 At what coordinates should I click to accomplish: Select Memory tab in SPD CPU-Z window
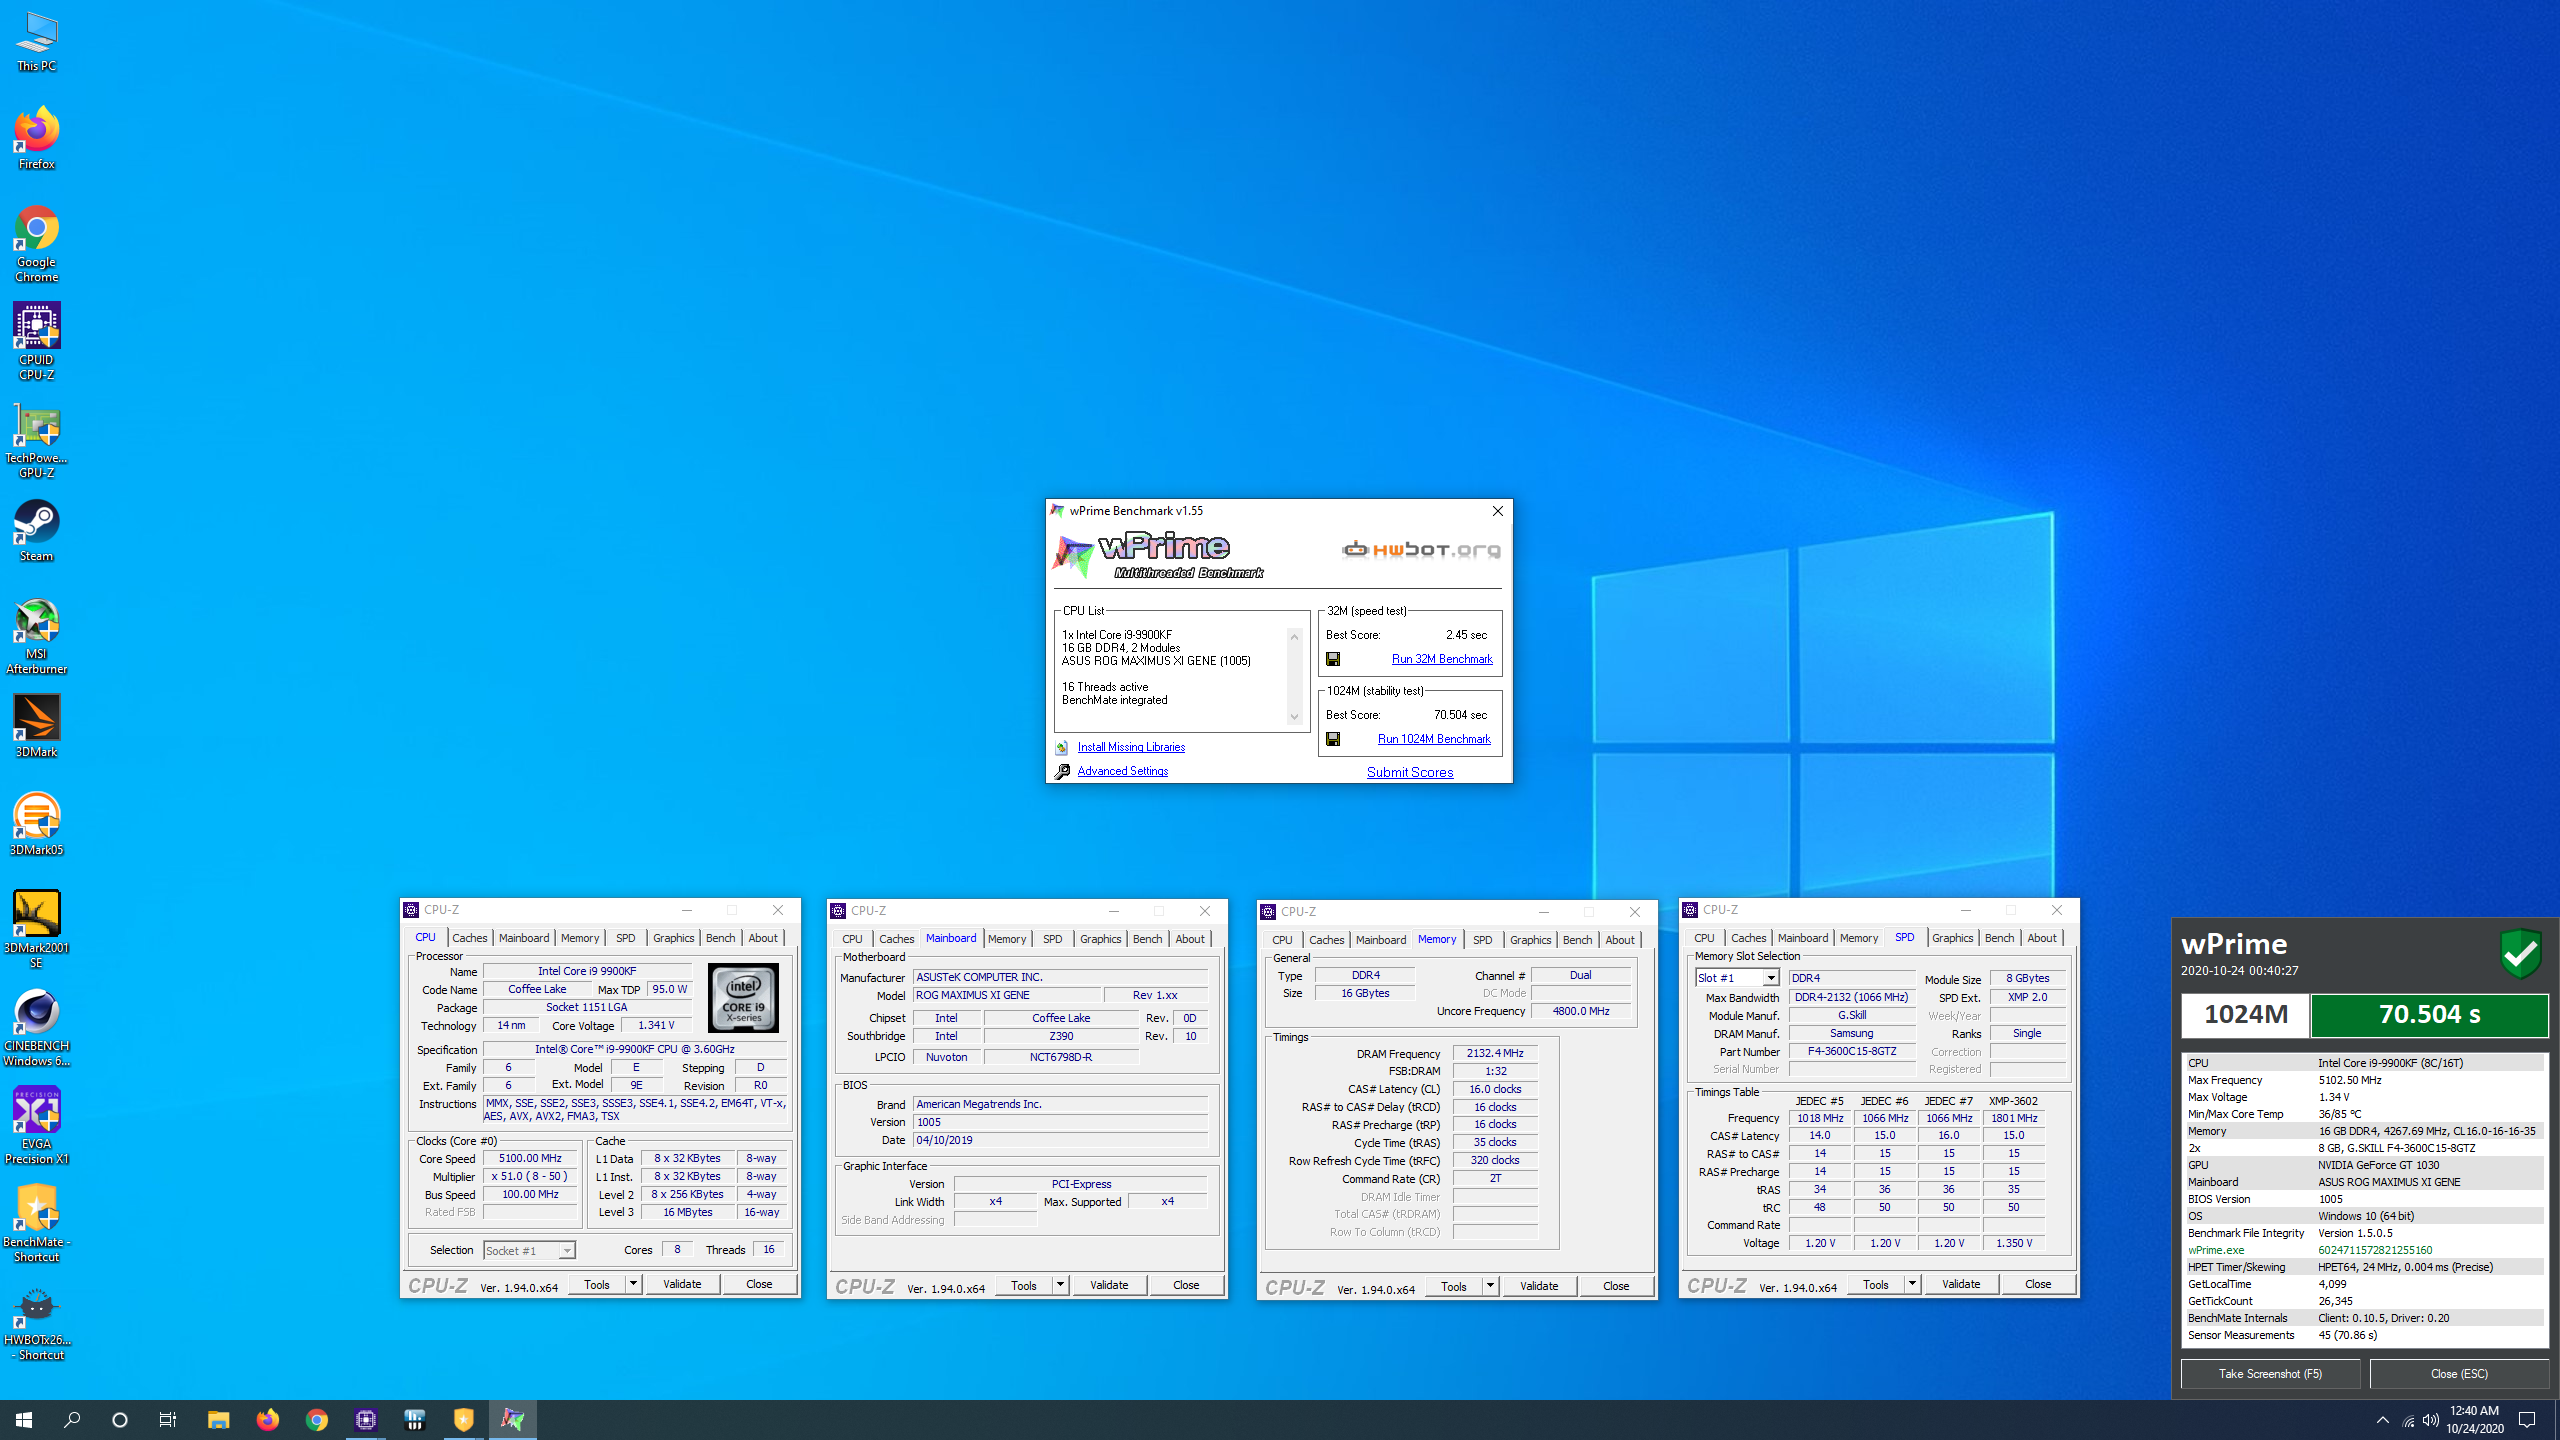(x=1858, y=938)
